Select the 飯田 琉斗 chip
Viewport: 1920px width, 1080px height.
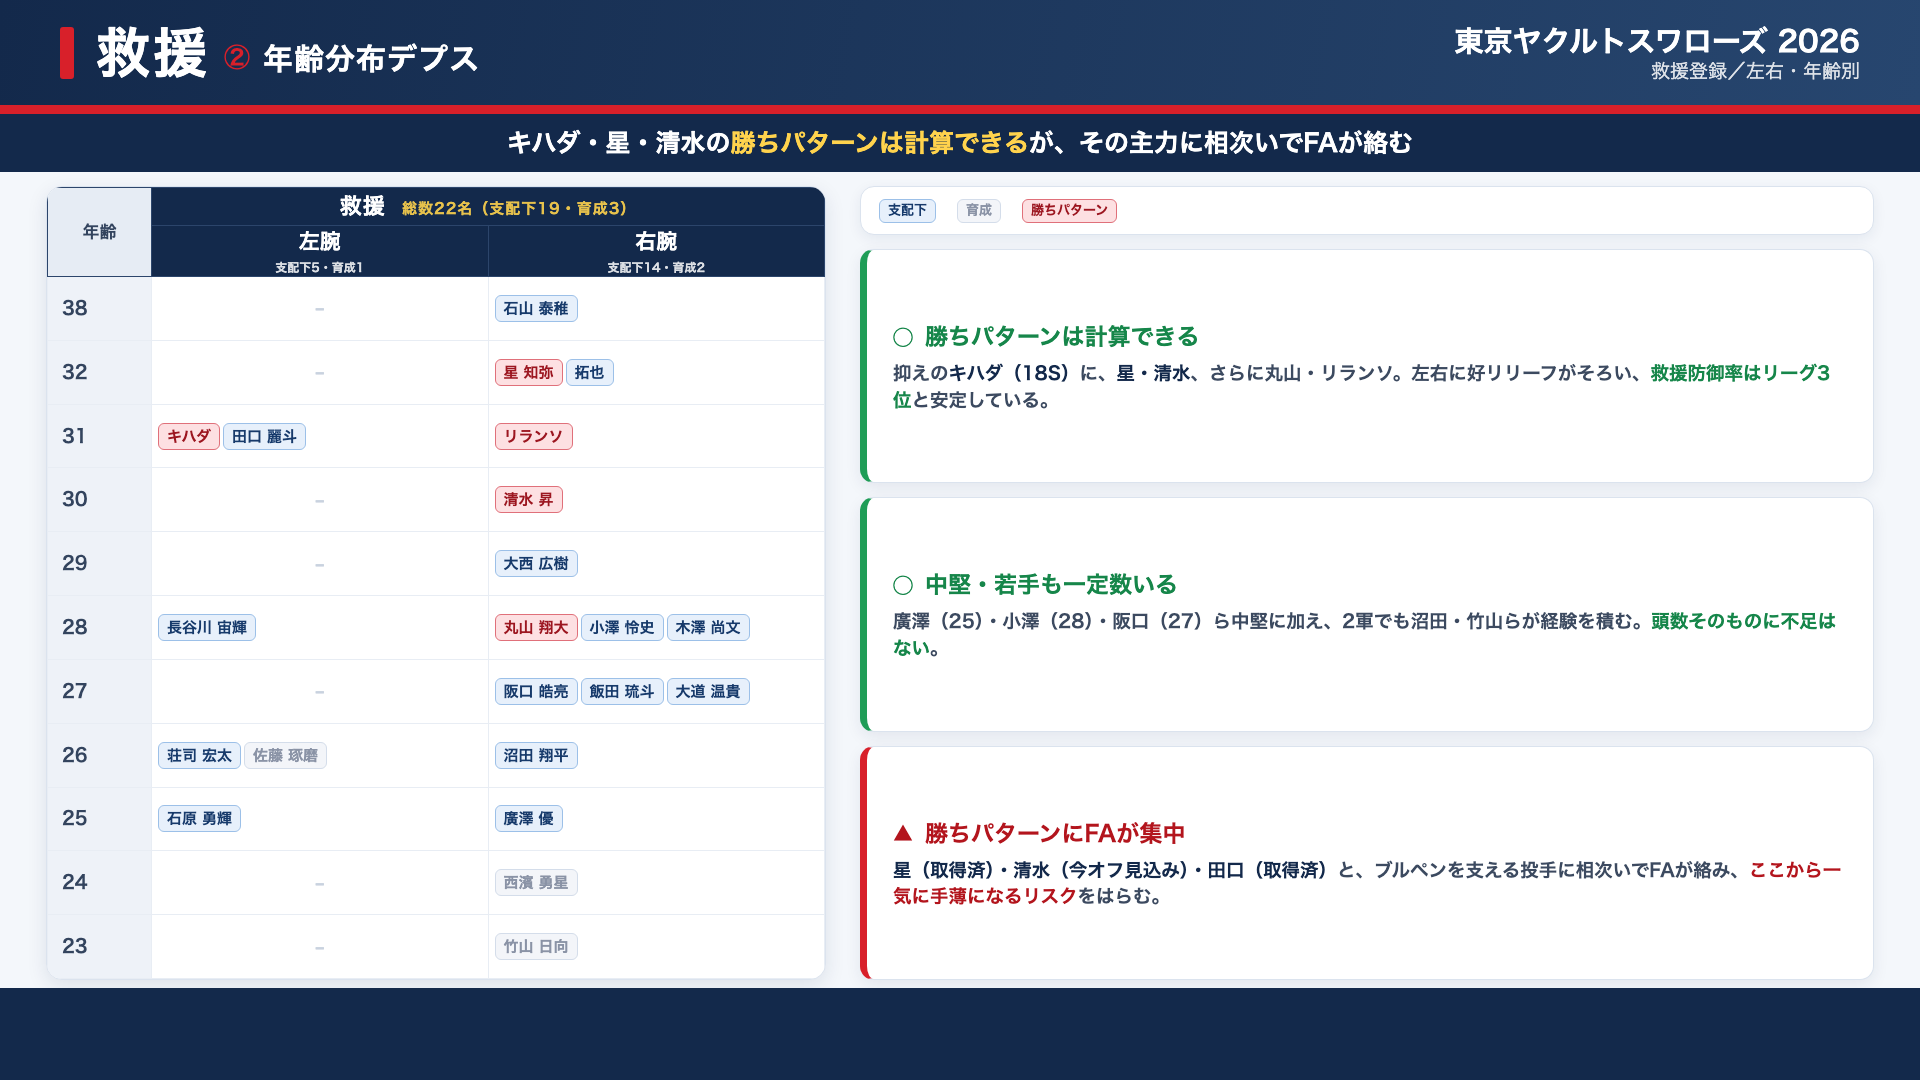pos(622,692)
